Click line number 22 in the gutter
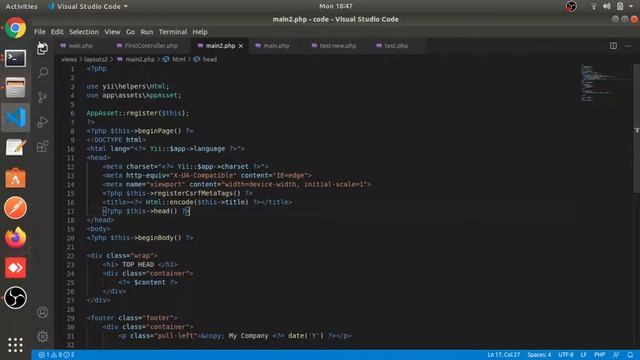 [71, 256]
